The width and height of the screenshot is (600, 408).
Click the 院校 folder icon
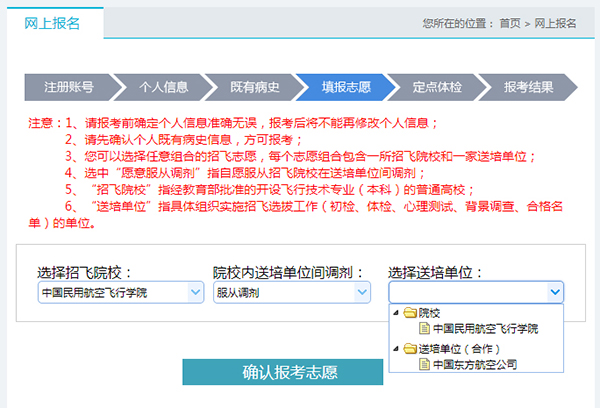410,313
